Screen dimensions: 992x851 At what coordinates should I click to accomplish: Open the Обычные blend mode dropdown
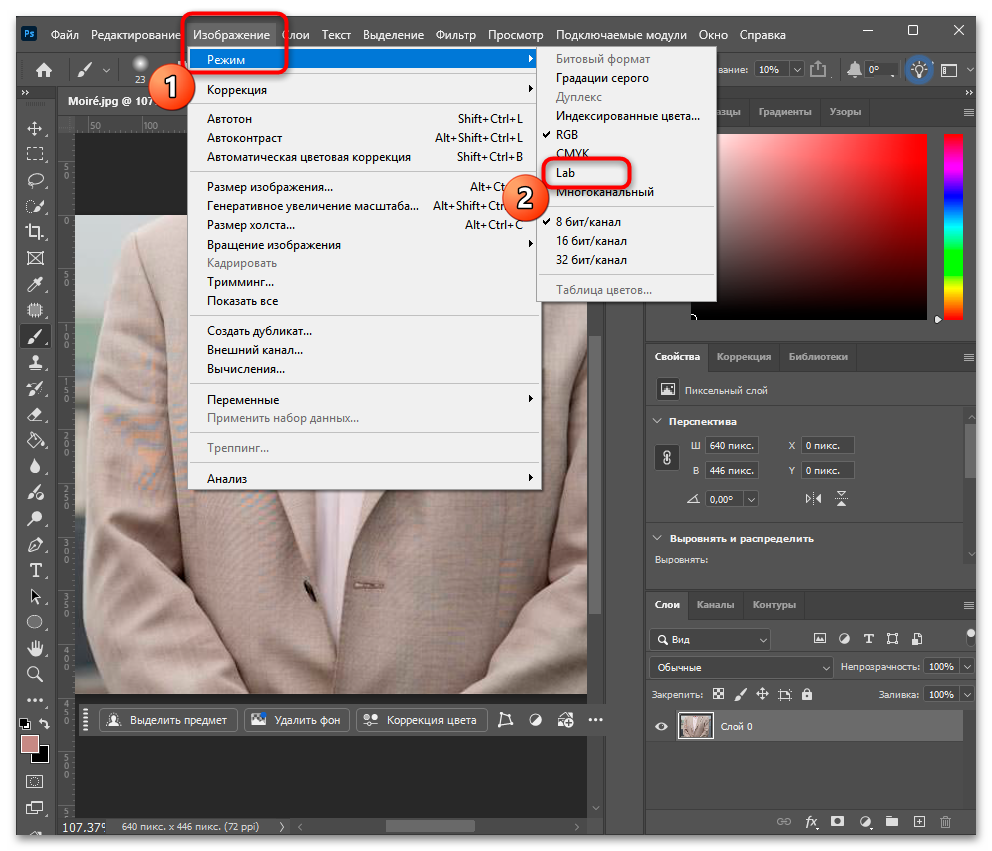click(x=741, y=668)
